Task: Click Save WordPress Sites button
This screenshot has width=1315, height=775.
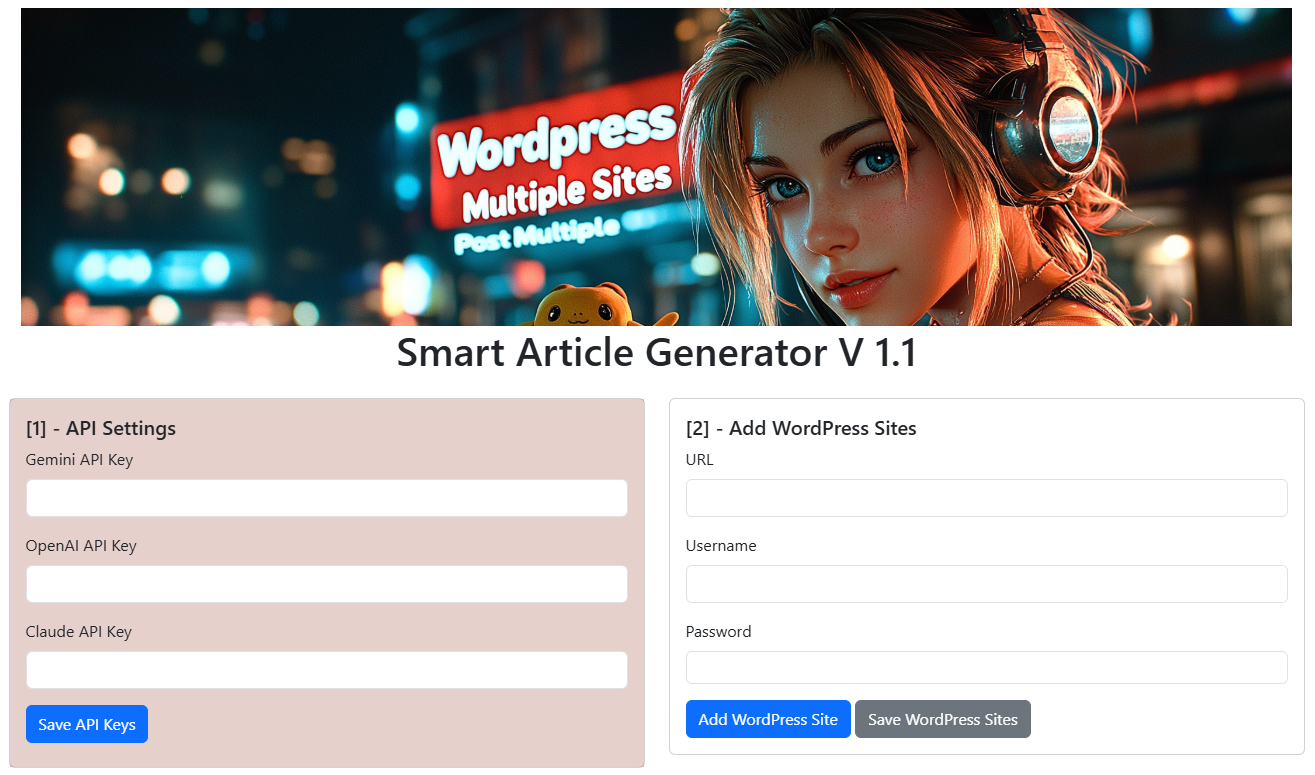Action: tap(943, 719)
